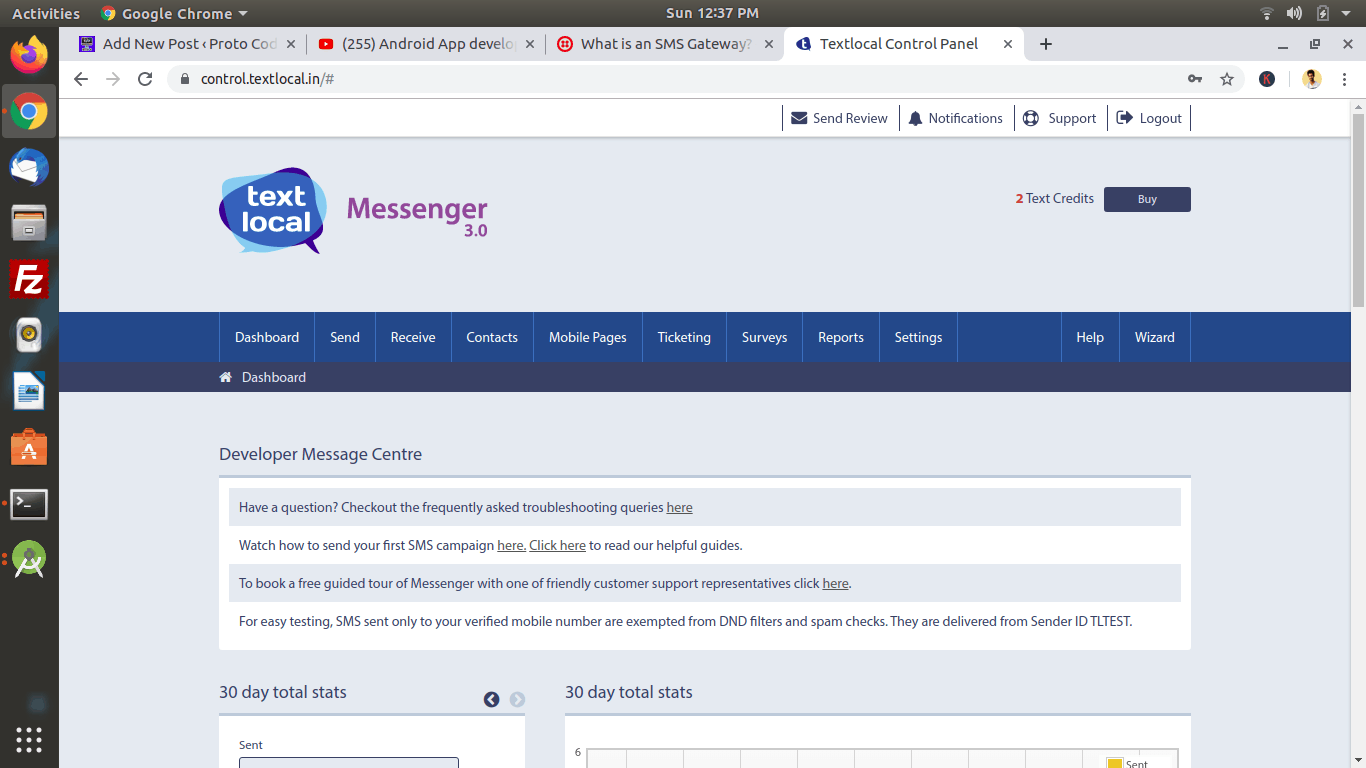This screenshot has width=1366, height=768.
Task: Open the troubleshooting queries 'here' link
Action: point(679,507)
